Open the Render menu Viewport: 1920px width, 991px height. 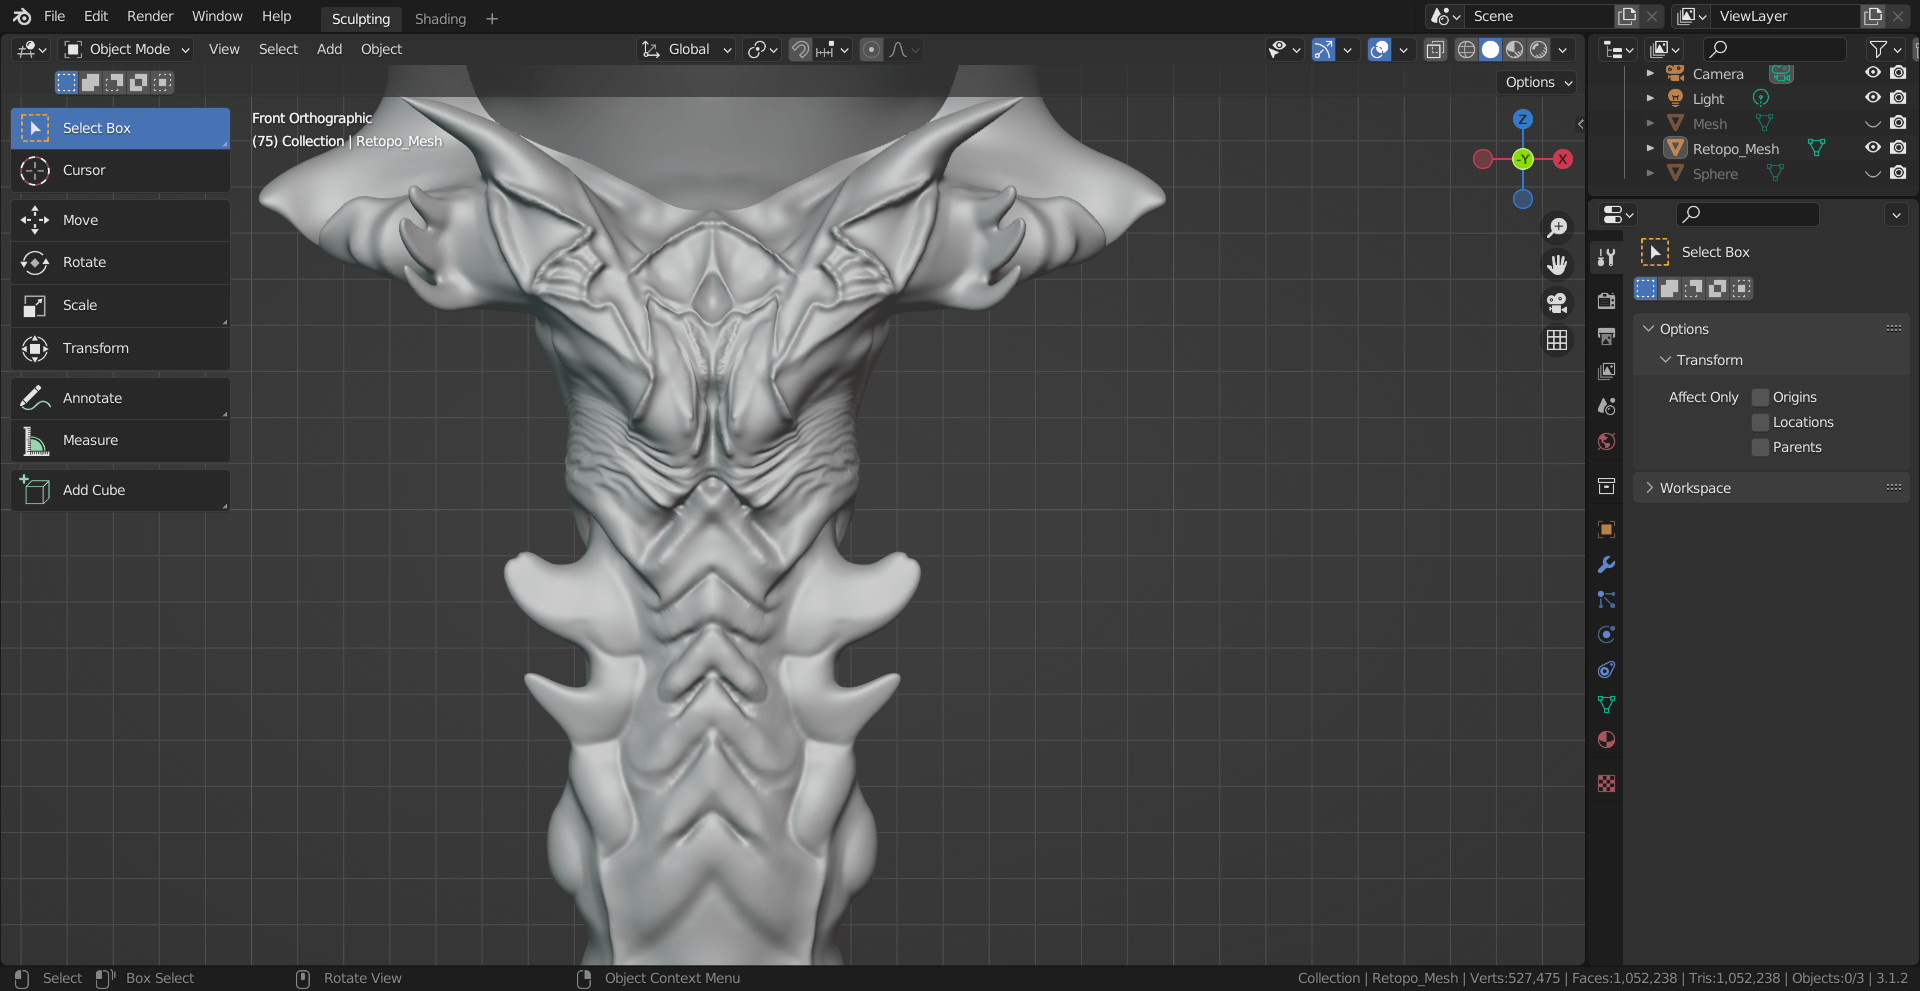pyautogui.click(x=150, y=16)
